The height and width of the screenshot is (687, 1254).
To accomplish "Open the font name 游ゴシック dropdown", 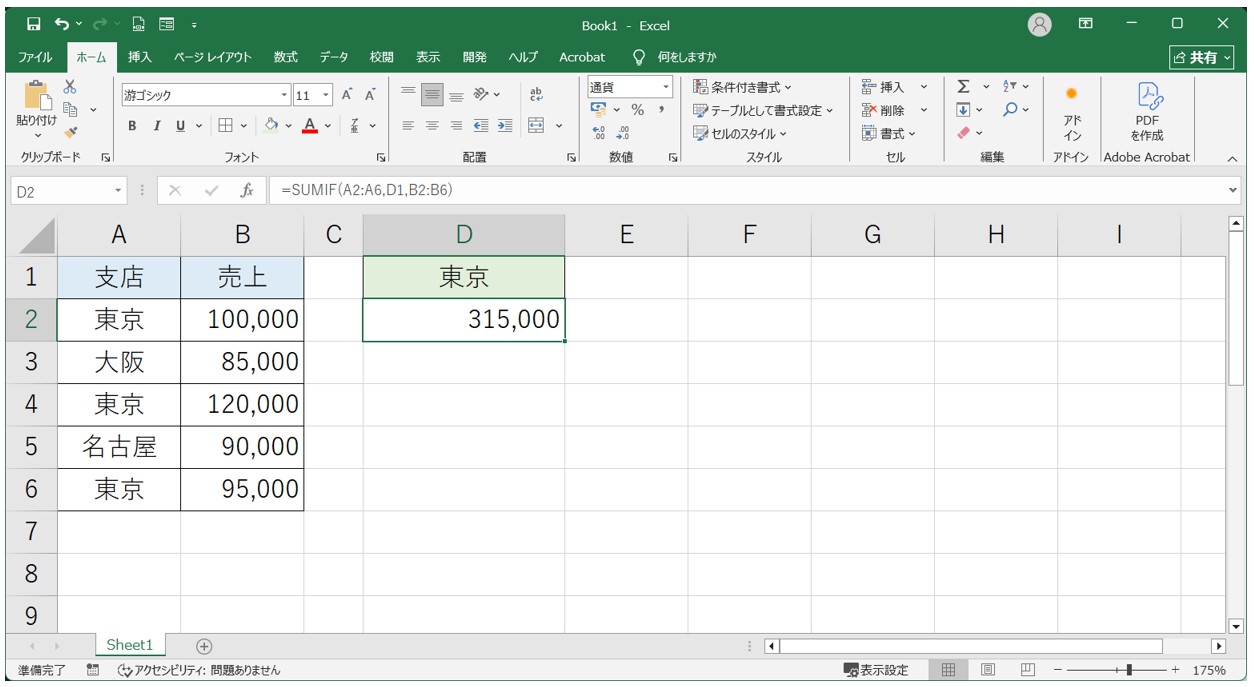I will click(x=284, y=96).
